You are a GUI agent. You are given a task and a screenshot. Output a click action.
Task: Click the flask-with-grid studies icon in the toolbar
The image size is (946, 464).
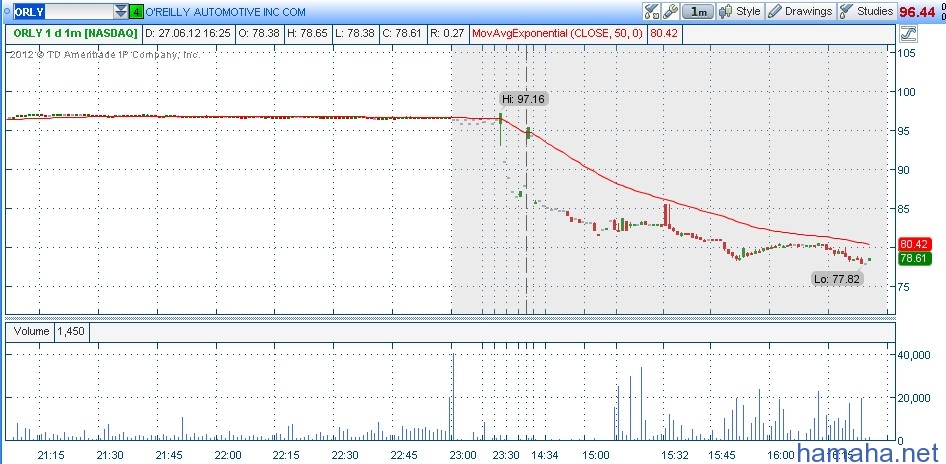(x=652, y=11)
